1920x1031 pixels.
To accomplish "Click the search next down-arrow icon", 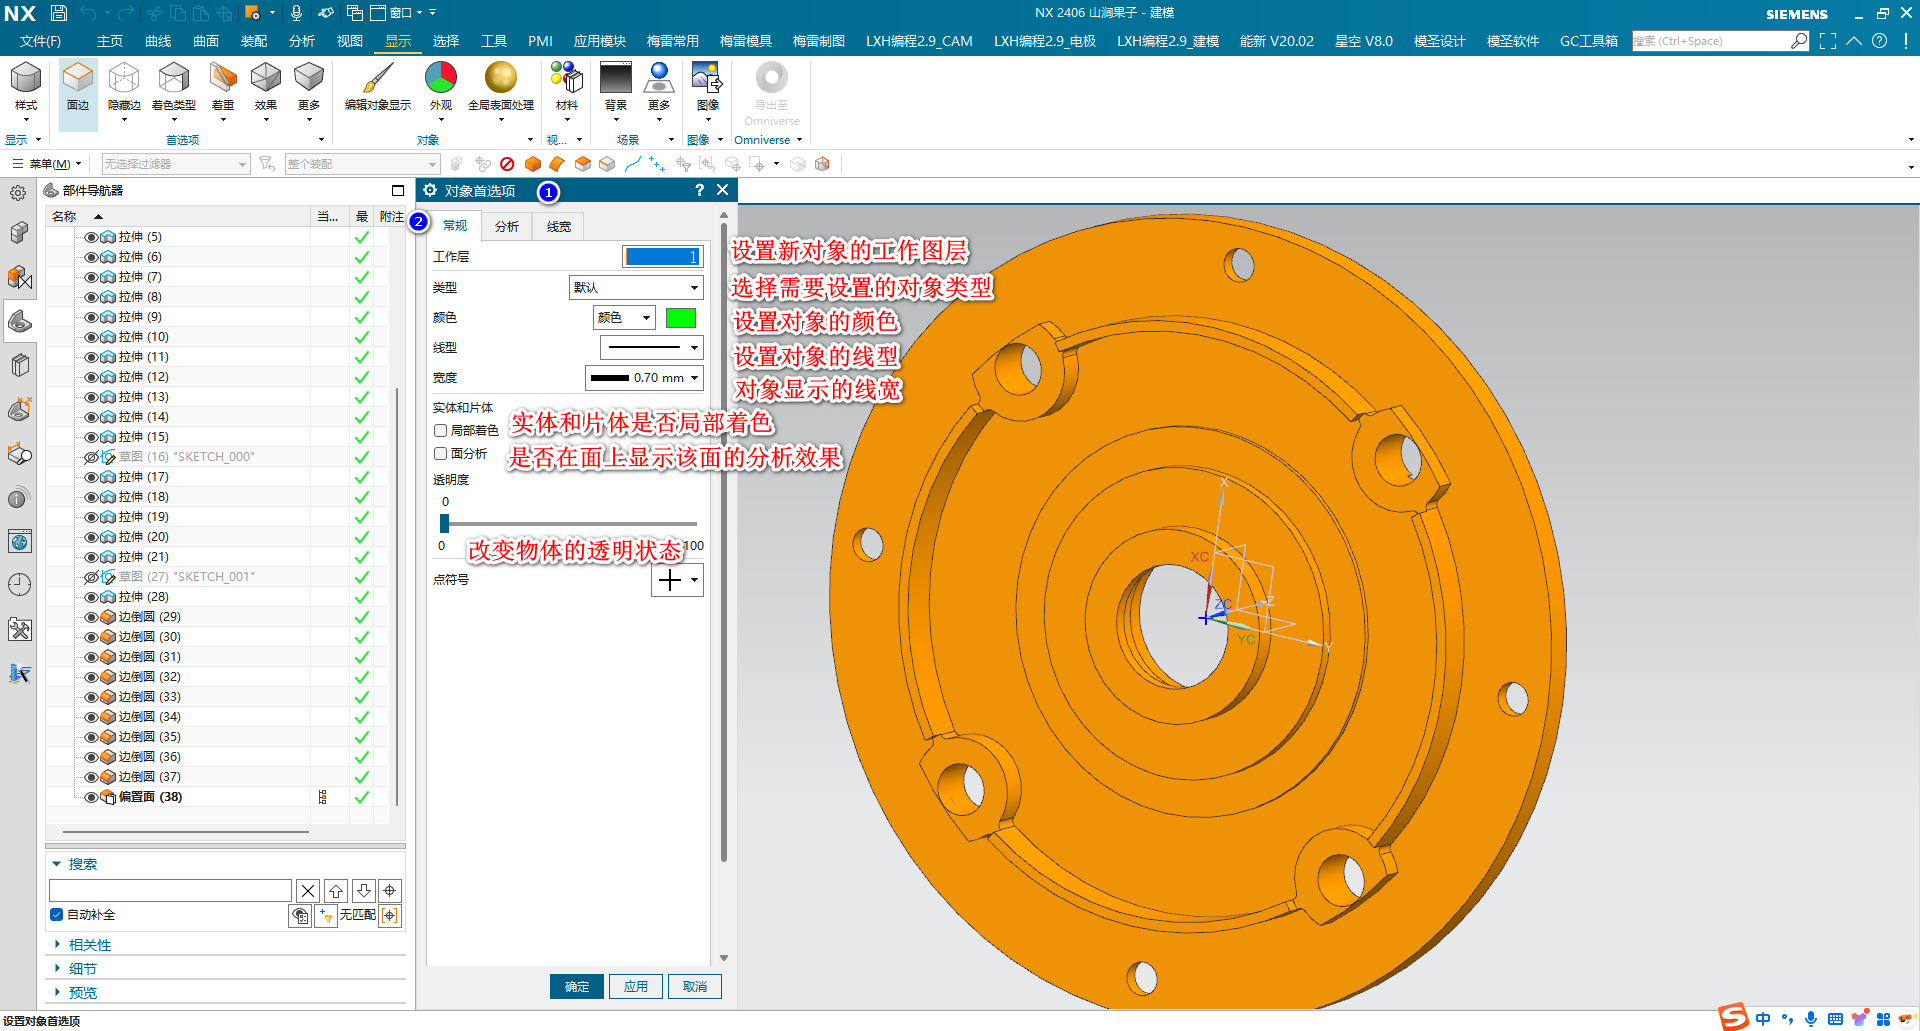I will (364, 890).
